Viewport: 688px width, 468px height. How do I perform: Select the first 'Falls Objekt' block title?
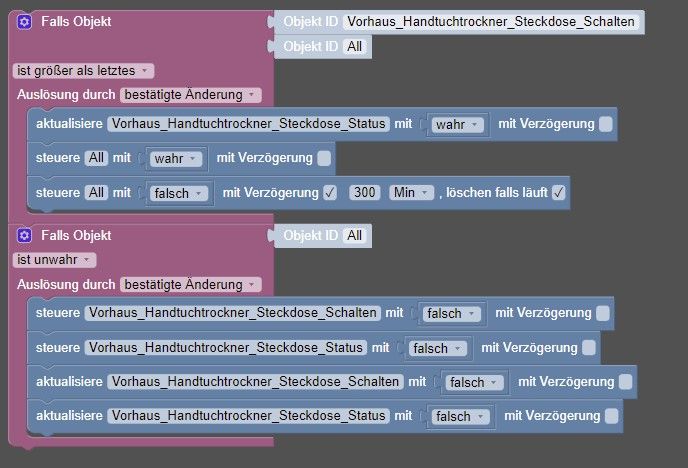76,21
